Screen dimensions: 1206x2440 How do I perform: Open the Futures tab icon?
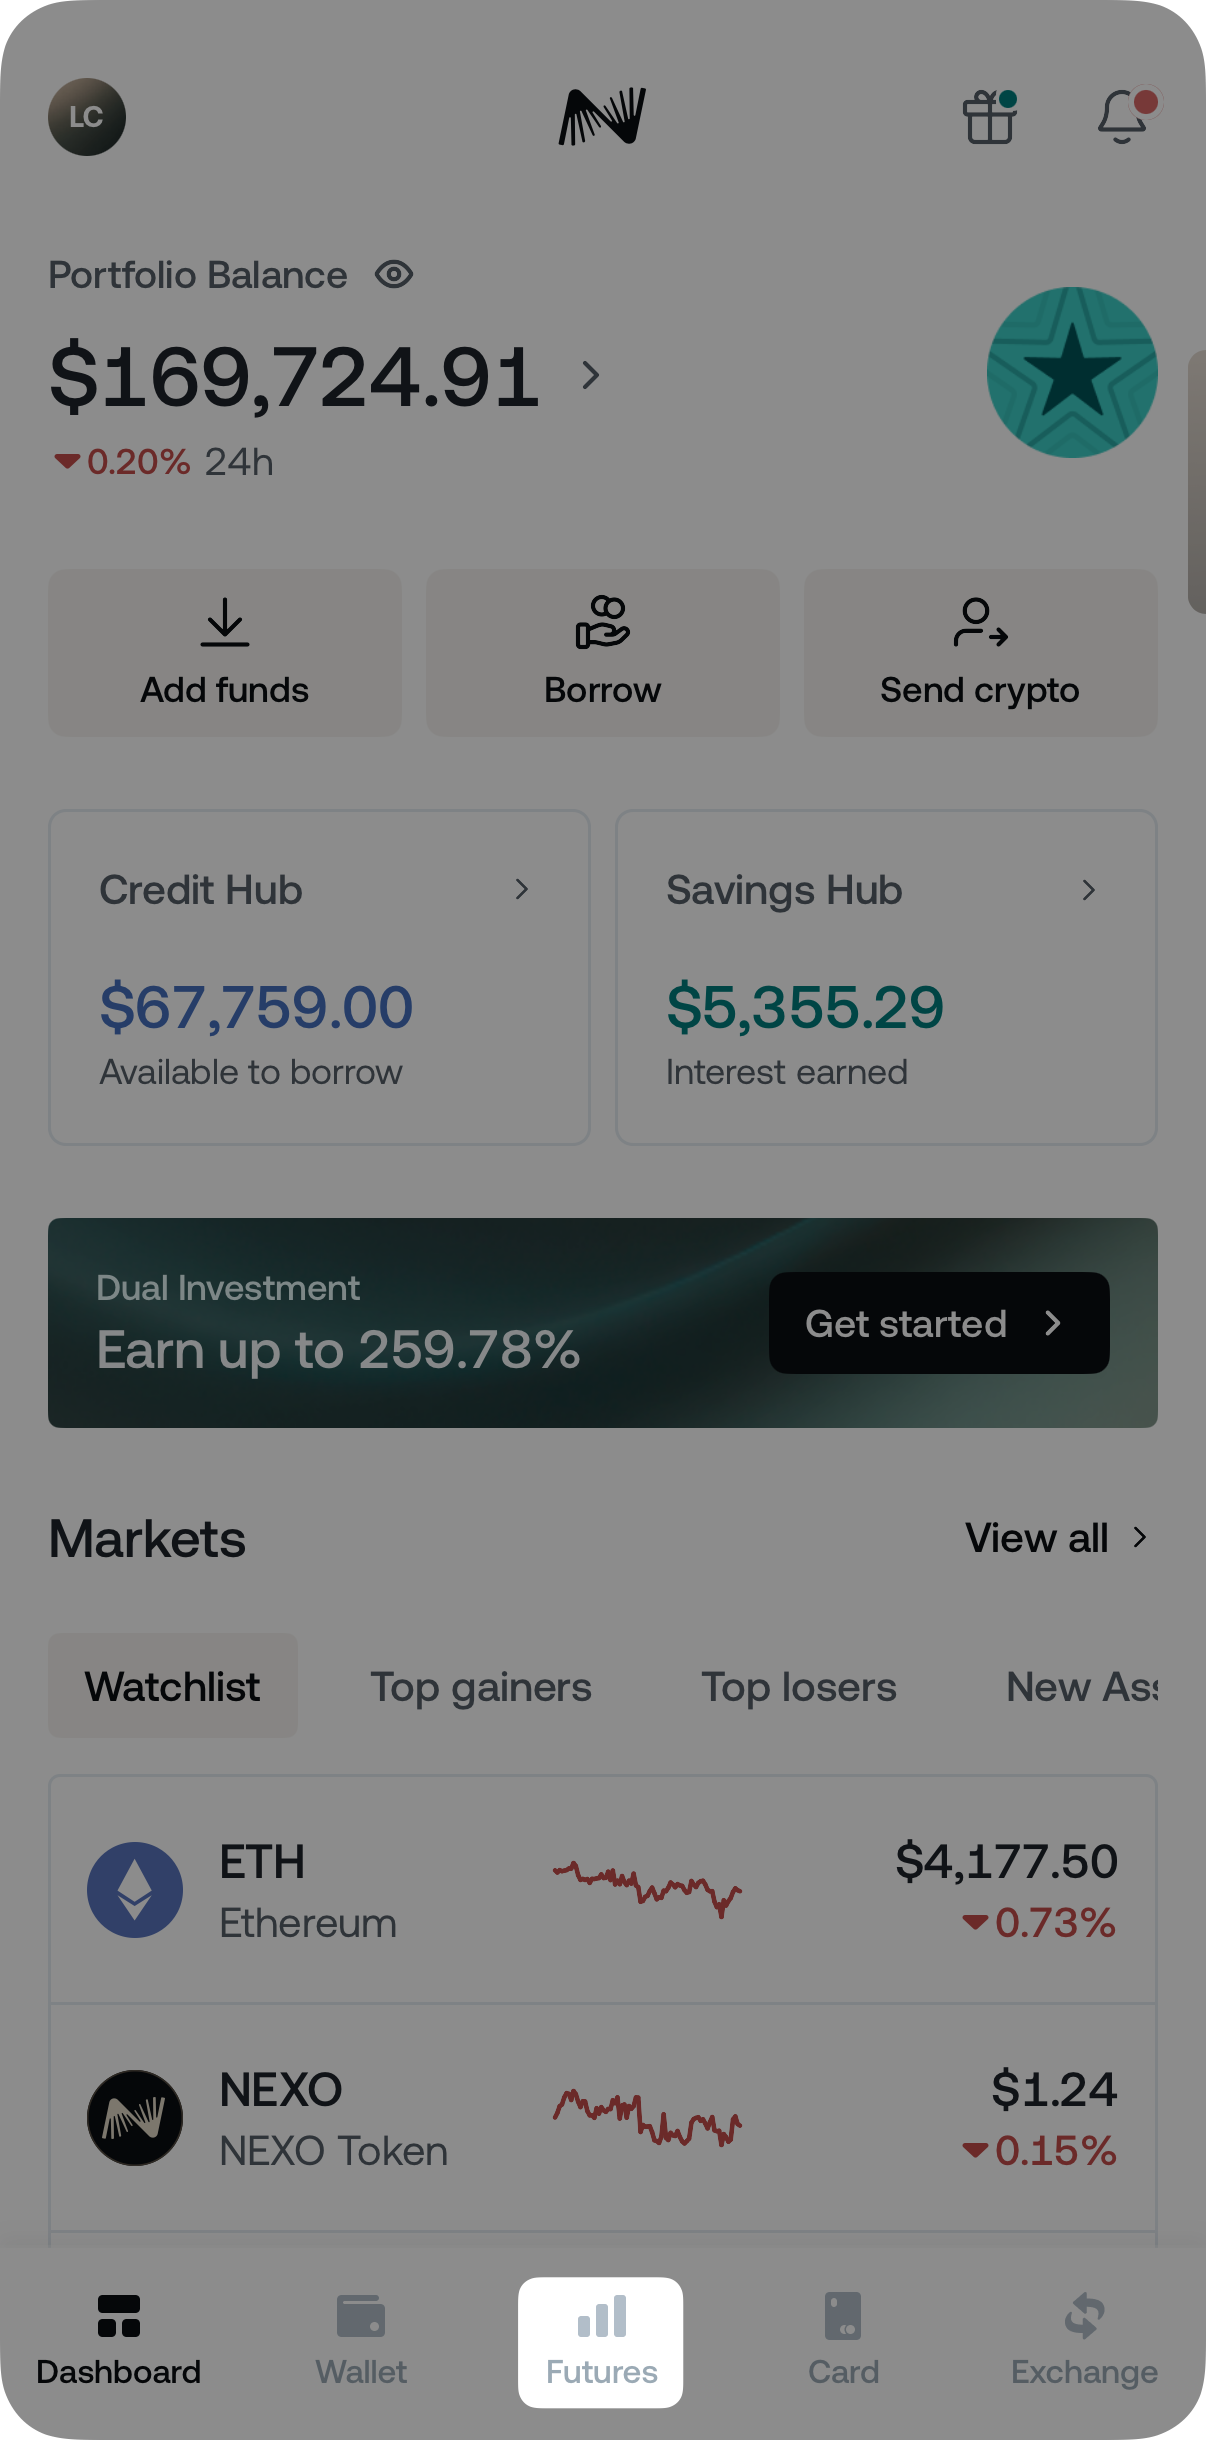coord(601,2318)
